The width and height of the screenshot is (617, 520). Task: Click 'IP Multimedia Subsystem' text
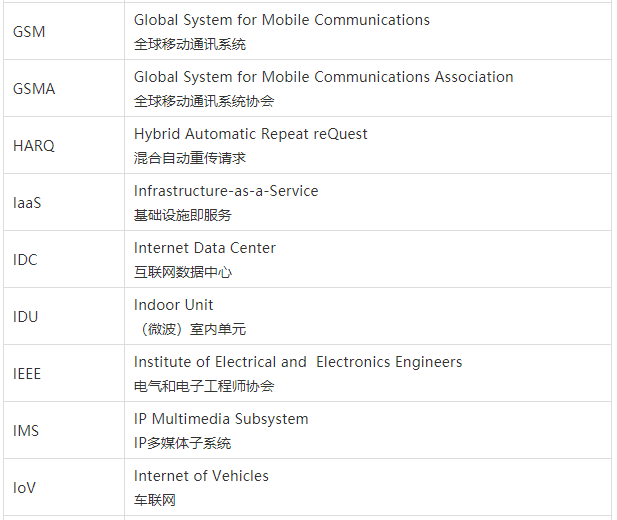[221, 419]
